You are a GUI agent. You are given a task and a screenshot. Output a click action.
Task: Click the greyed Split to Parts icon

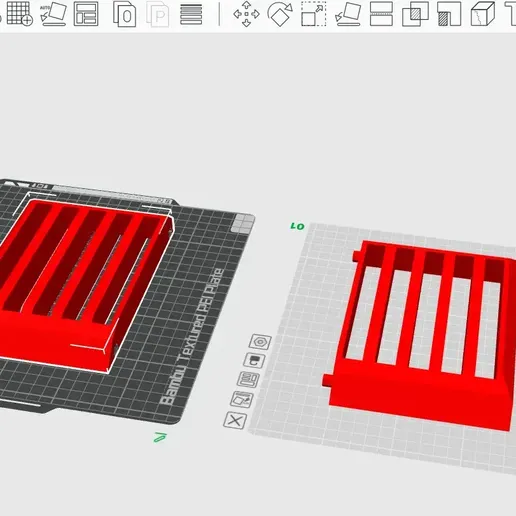point(158,14)
